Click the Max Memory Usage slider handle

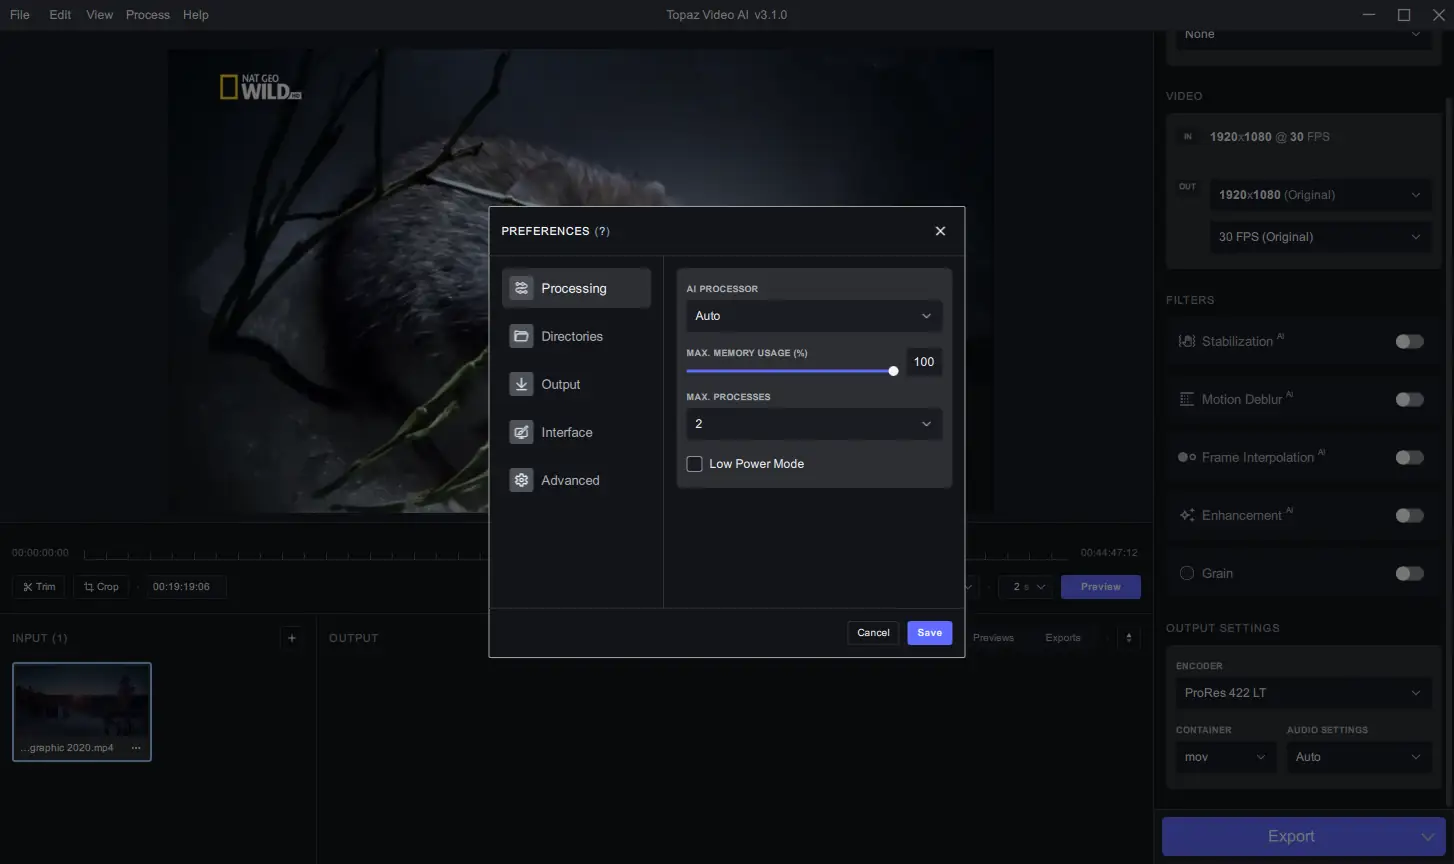[893, 371]
